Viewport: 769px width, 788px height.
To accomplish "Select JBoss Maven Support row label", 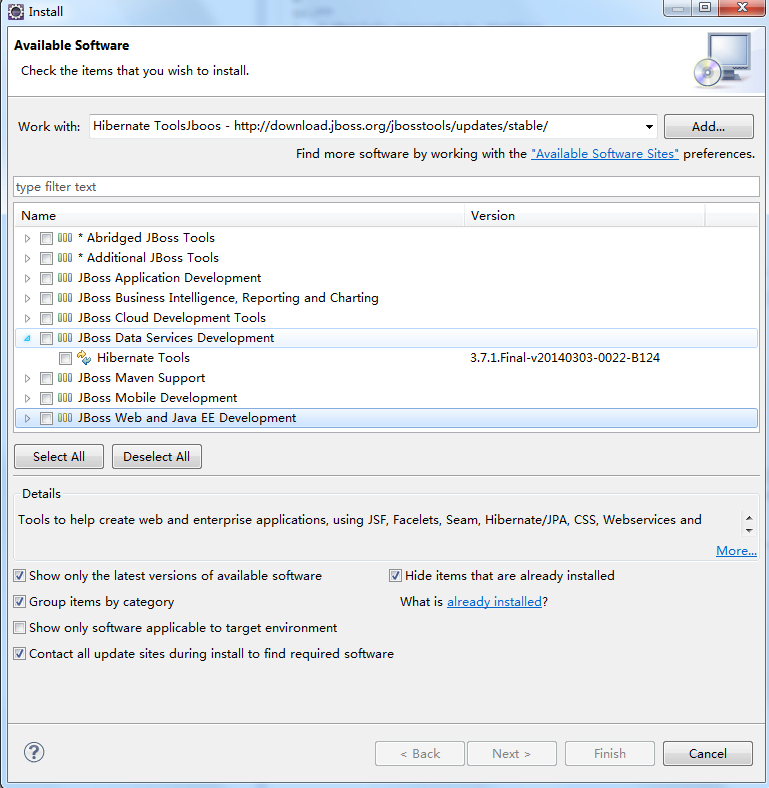I will 141,378.
